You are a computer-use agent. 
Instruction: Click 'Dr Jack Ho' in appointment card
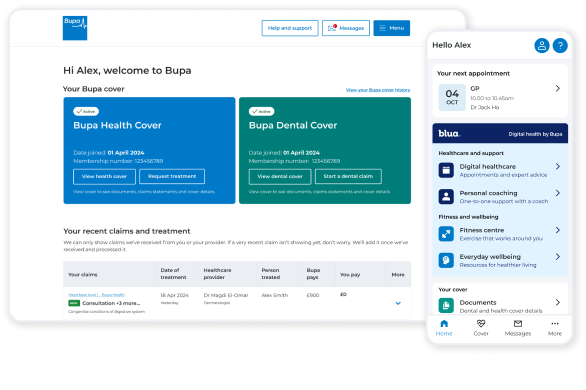click(x=485, y=107)
